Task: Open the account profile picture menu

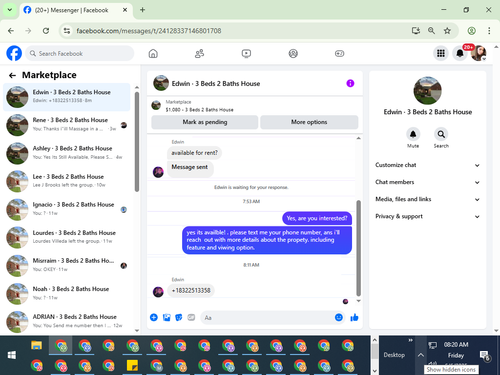Action: tap(478, 53)
